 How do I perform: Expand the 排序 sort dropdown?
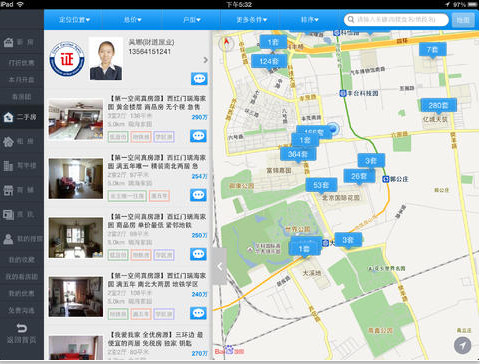point(309,20)
